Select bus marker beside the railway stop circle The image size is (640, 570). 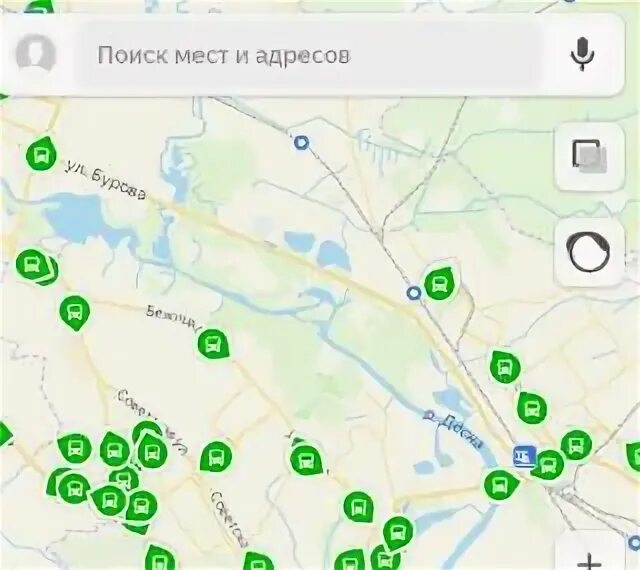click(440, 282)
